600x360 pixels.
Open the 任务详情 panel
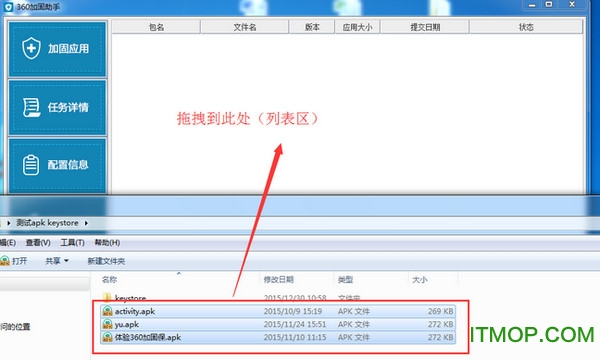57,107
